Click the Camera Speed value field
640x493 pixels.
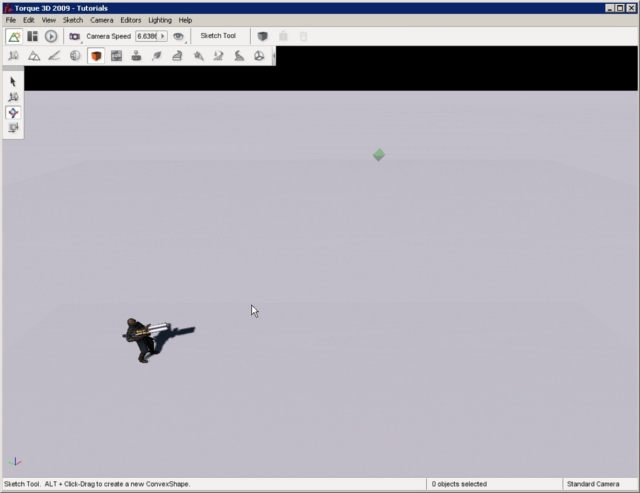[x=147, y=36]
